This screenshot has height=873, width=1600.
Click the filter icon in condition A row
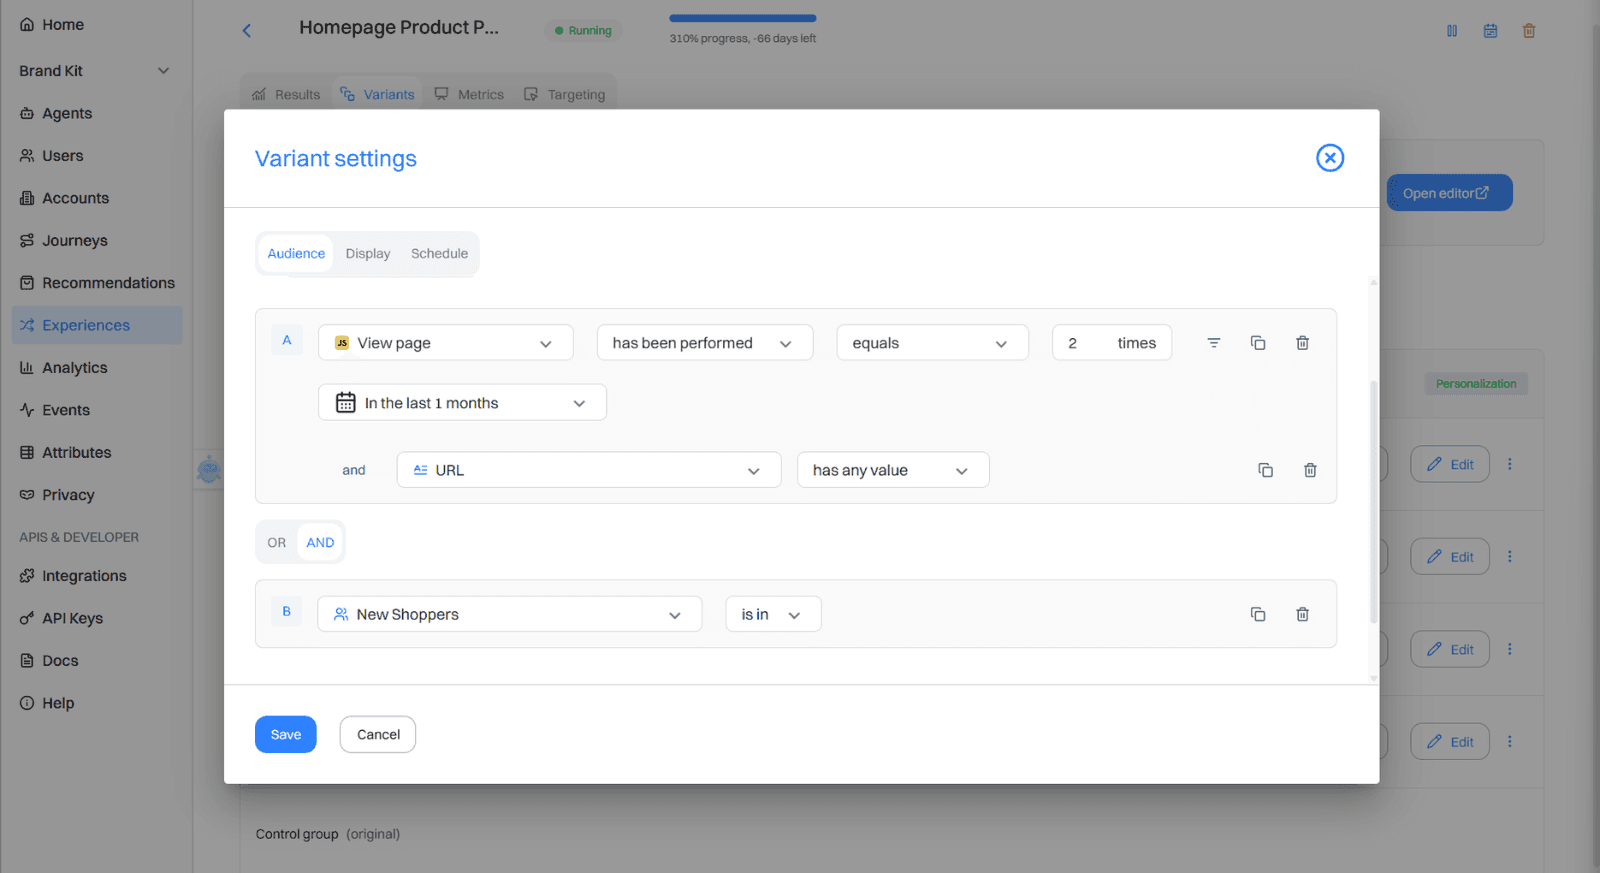click(x=1213, y=343)
